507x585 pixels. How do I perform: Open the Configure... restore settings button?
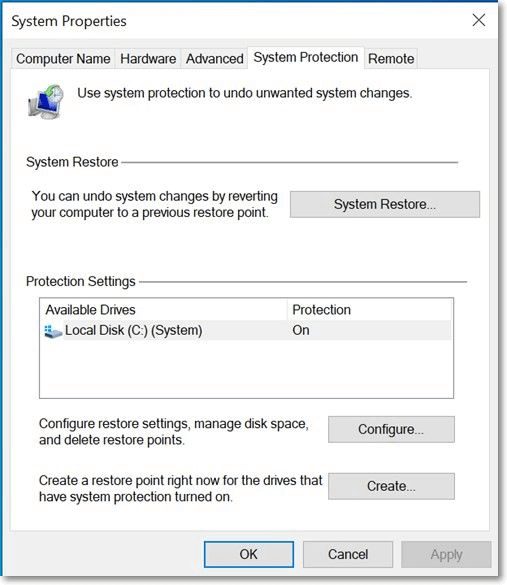click(x=391, y=429)
